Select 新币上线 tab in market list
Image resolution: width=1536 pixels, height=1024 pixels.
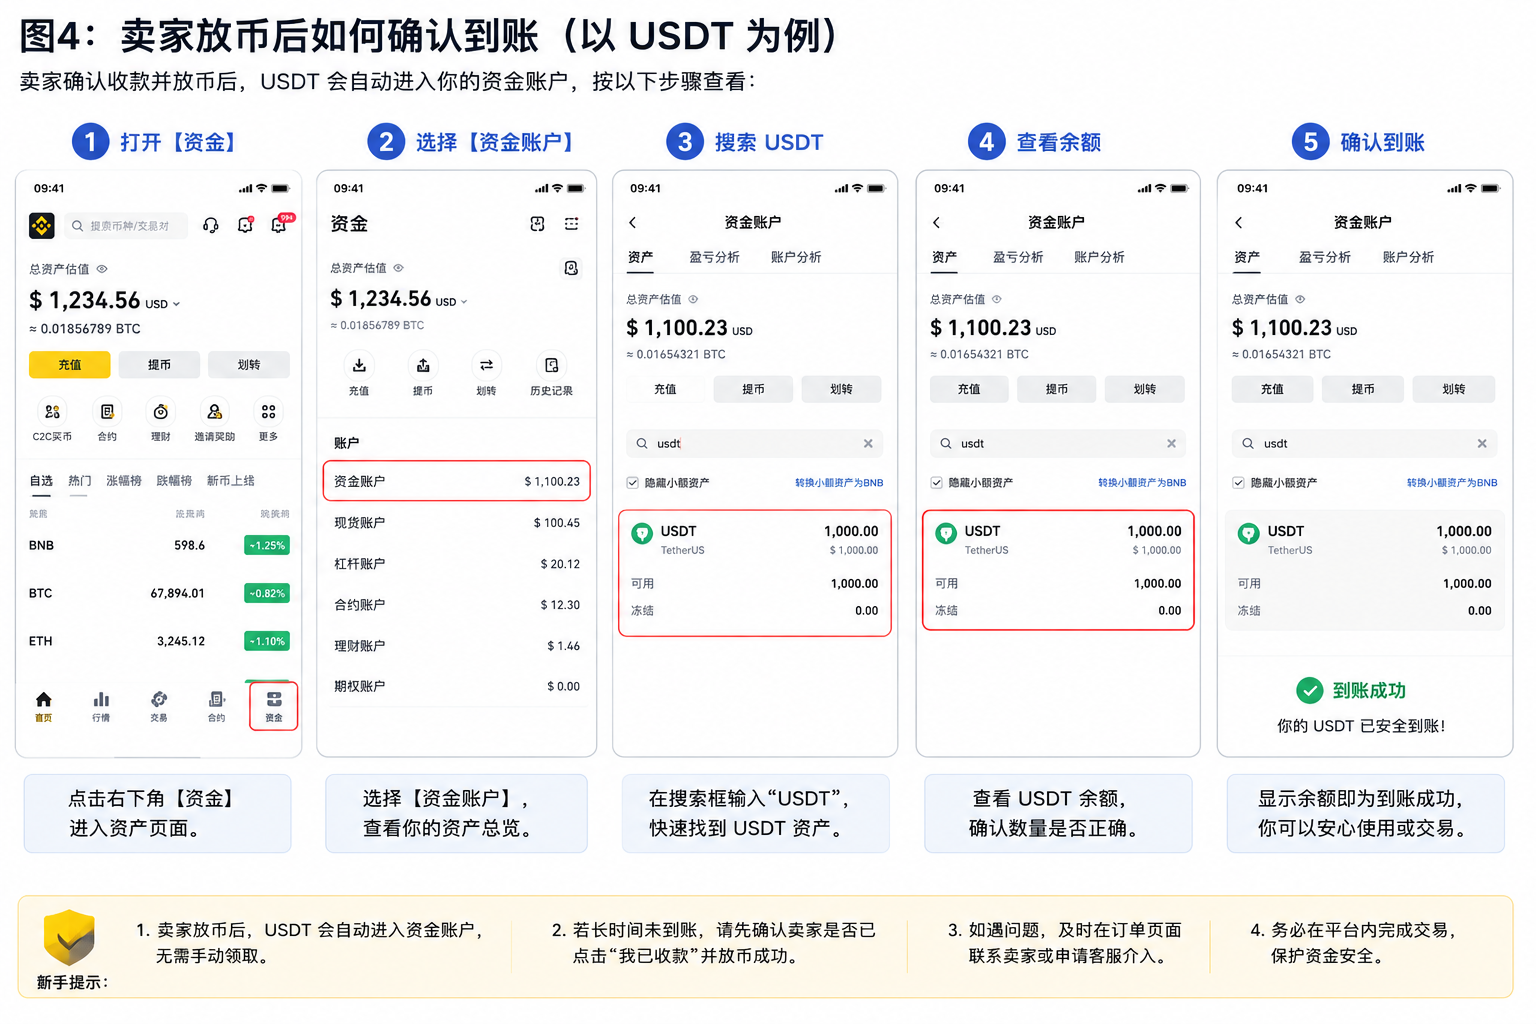(x=231, y=481)
